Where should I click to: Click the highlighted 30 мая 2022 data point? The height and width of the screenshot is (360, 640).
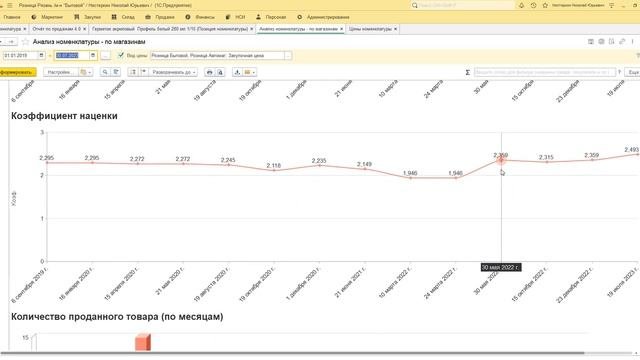[501, 161]
